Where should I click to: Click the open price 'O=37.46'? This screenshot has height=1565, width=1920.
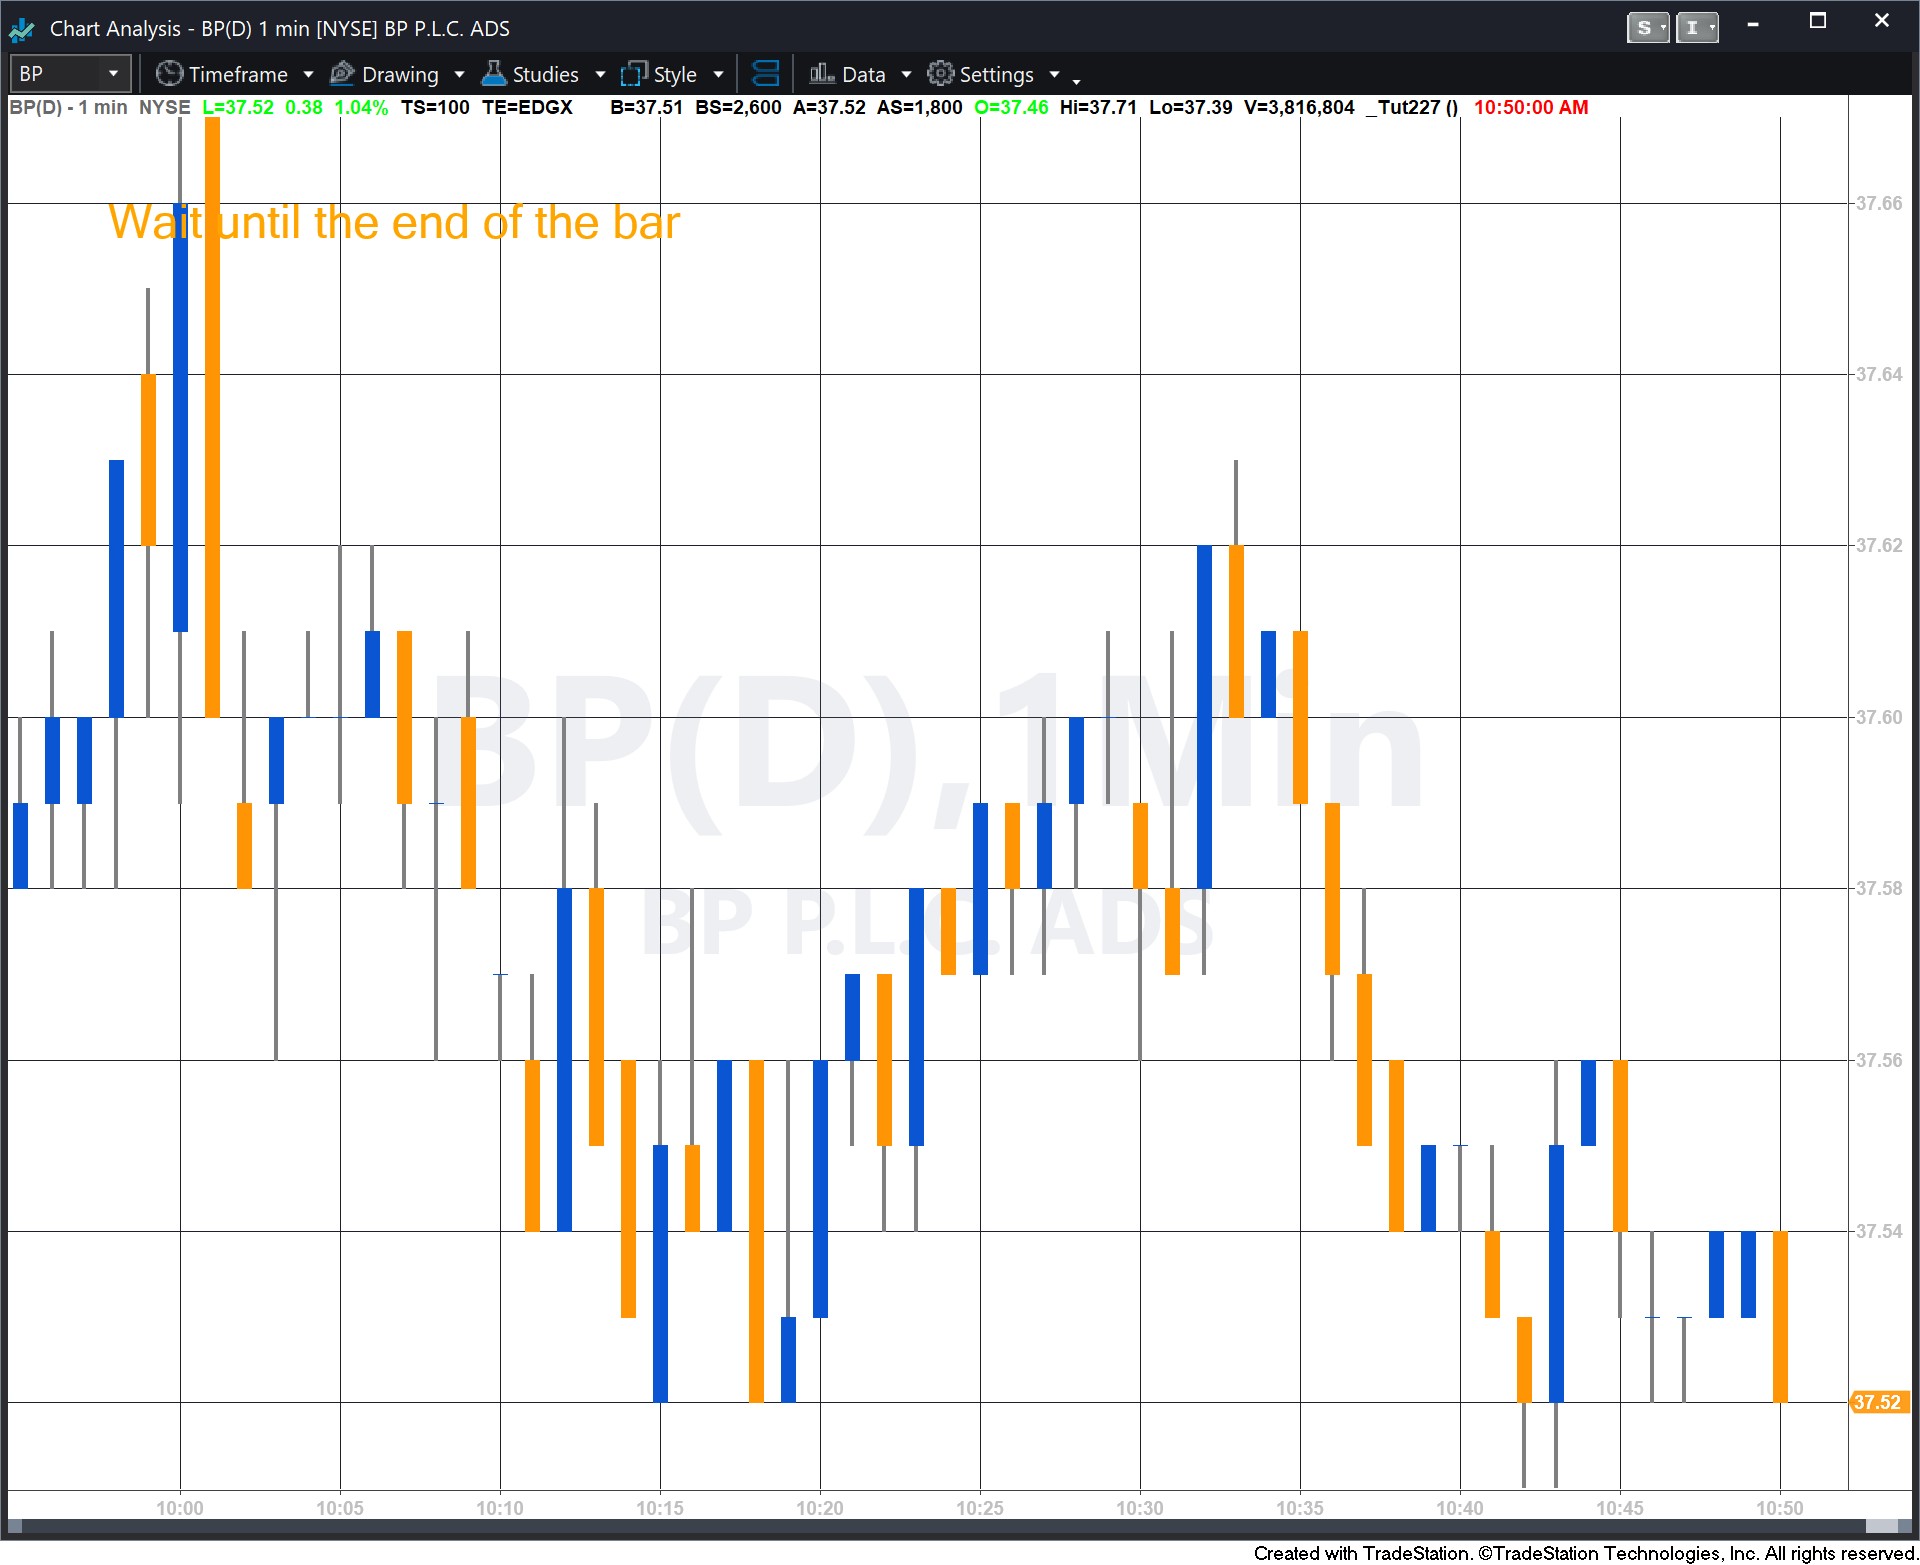1012,108
